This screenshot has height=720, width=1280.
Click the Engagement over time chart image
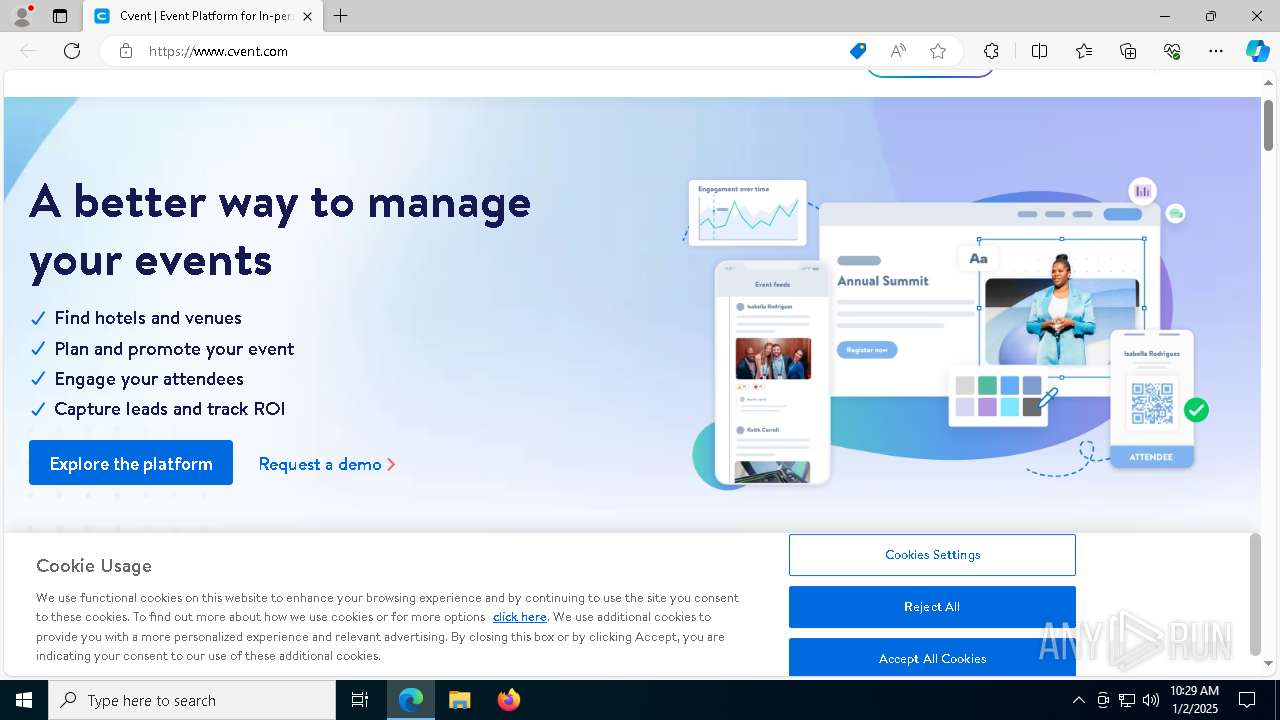(748, 212)
